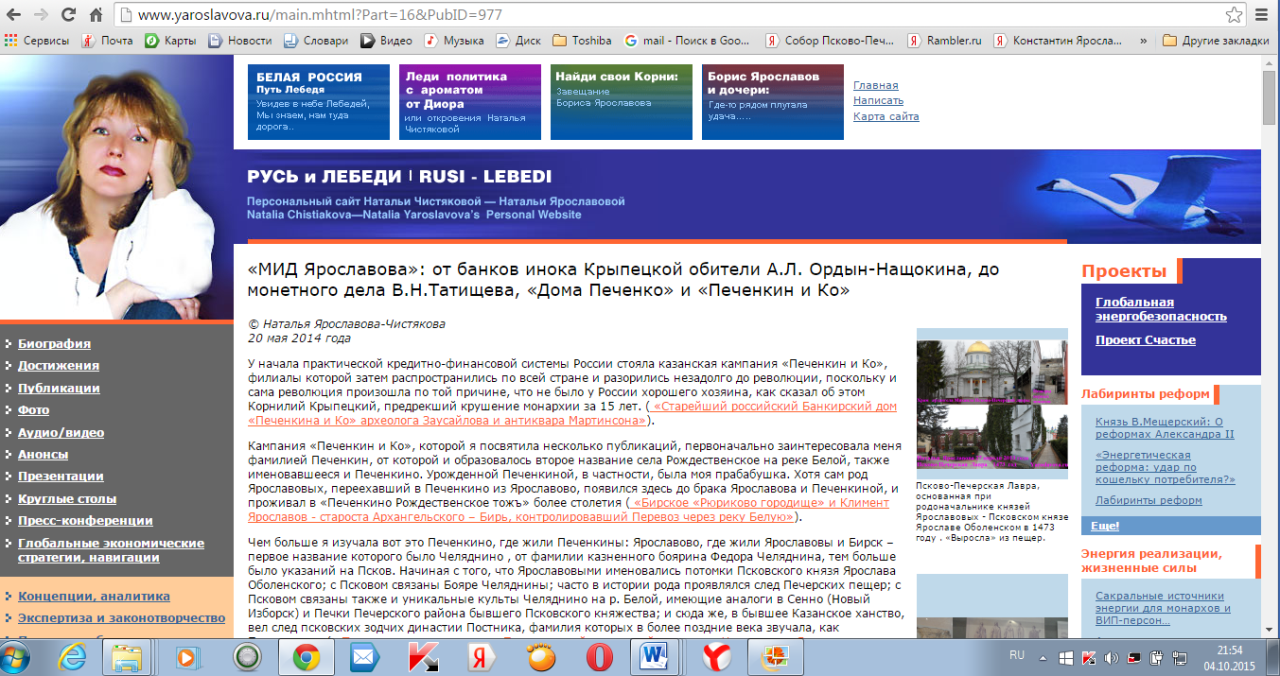Show hidden tray icons arrow
This screenshot has width=1280, height=676.
(x=1045, y=657)
